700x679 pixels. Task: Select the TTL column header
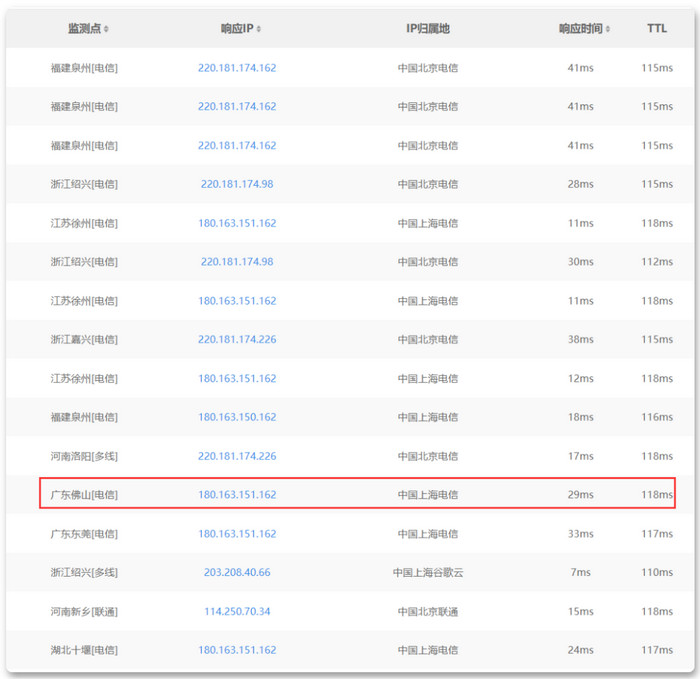[x=657, y=29]
